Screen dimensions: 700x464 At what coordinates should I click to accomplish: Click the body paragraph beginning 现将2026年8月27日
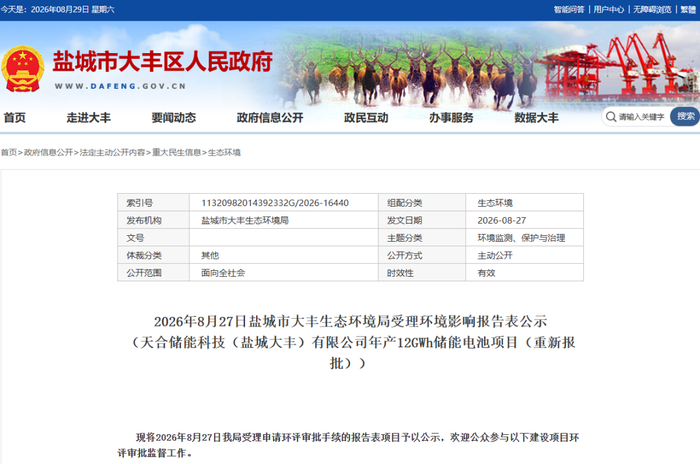349,445
